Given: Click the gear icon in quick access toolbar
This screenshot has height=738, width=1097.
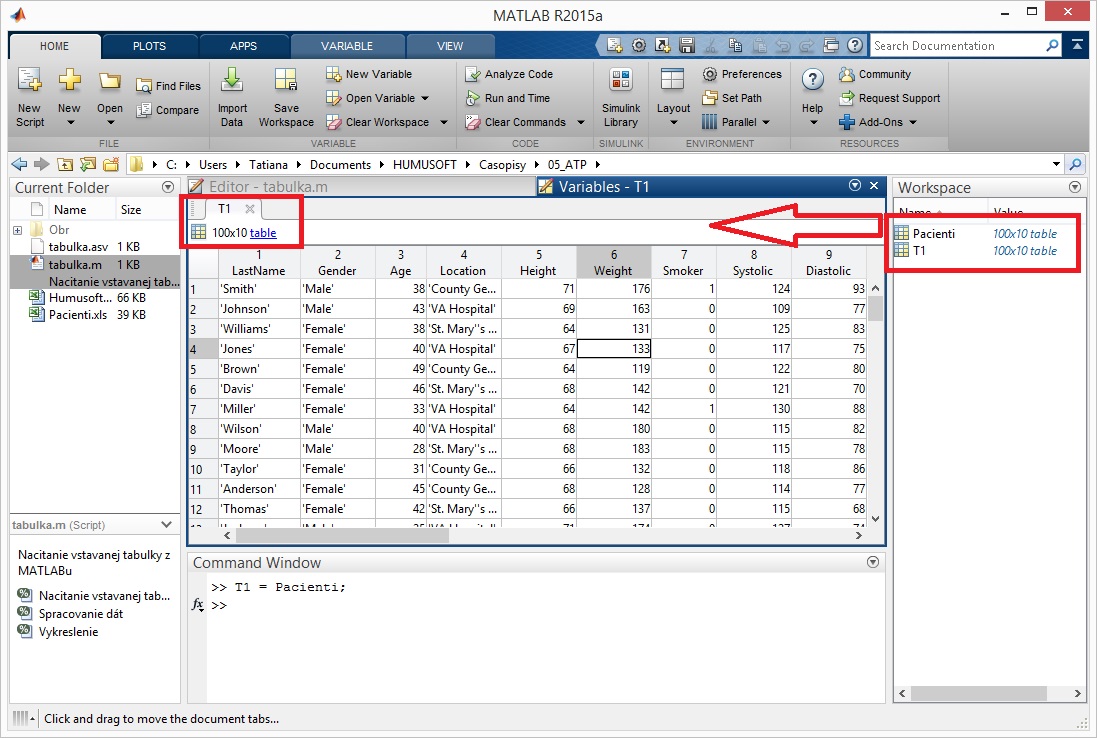Looking at the screenshot, I should pyautogui.click(x=639, y=45).
